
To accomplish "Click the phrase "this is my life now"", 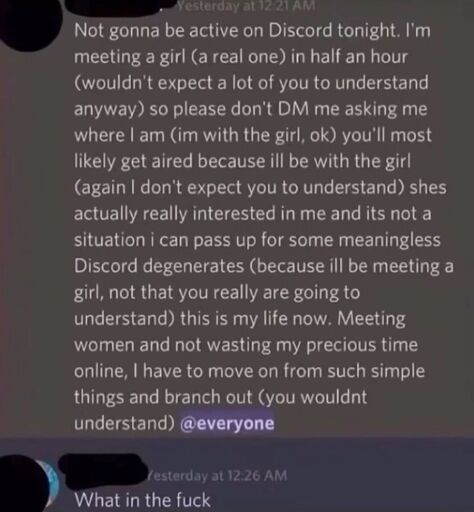I will tap(256, 319).
